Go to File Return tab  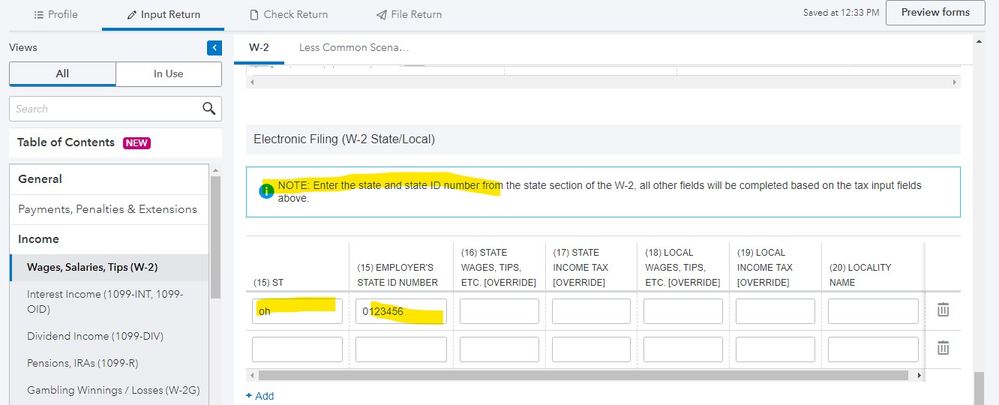[409, 14]
